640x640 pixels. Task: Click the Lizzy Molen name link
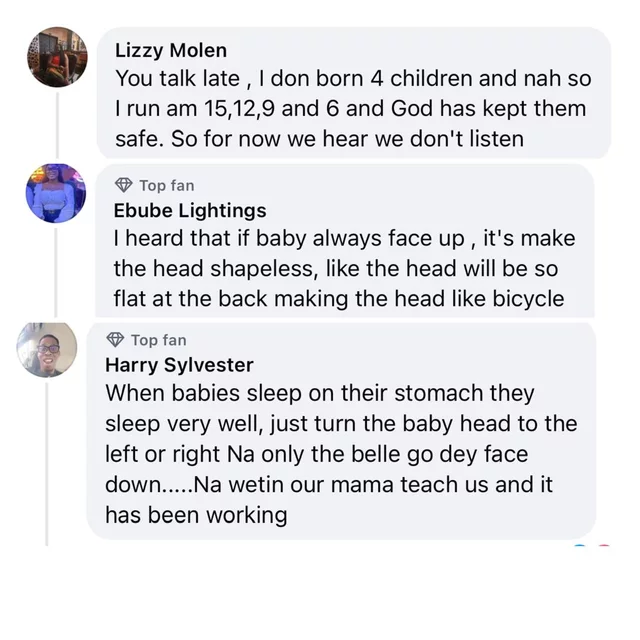[171, 50]
